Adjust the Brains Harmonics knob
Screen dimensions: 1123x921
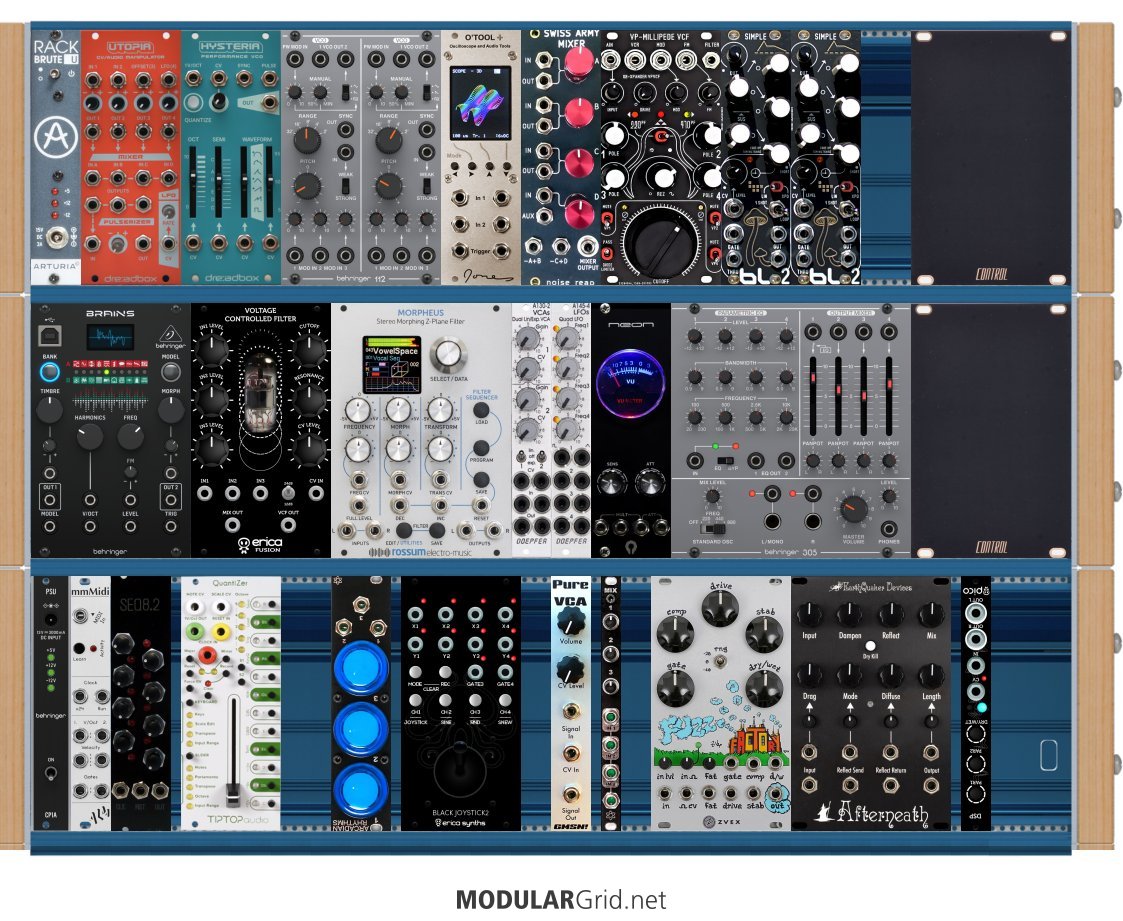point(90,436)
